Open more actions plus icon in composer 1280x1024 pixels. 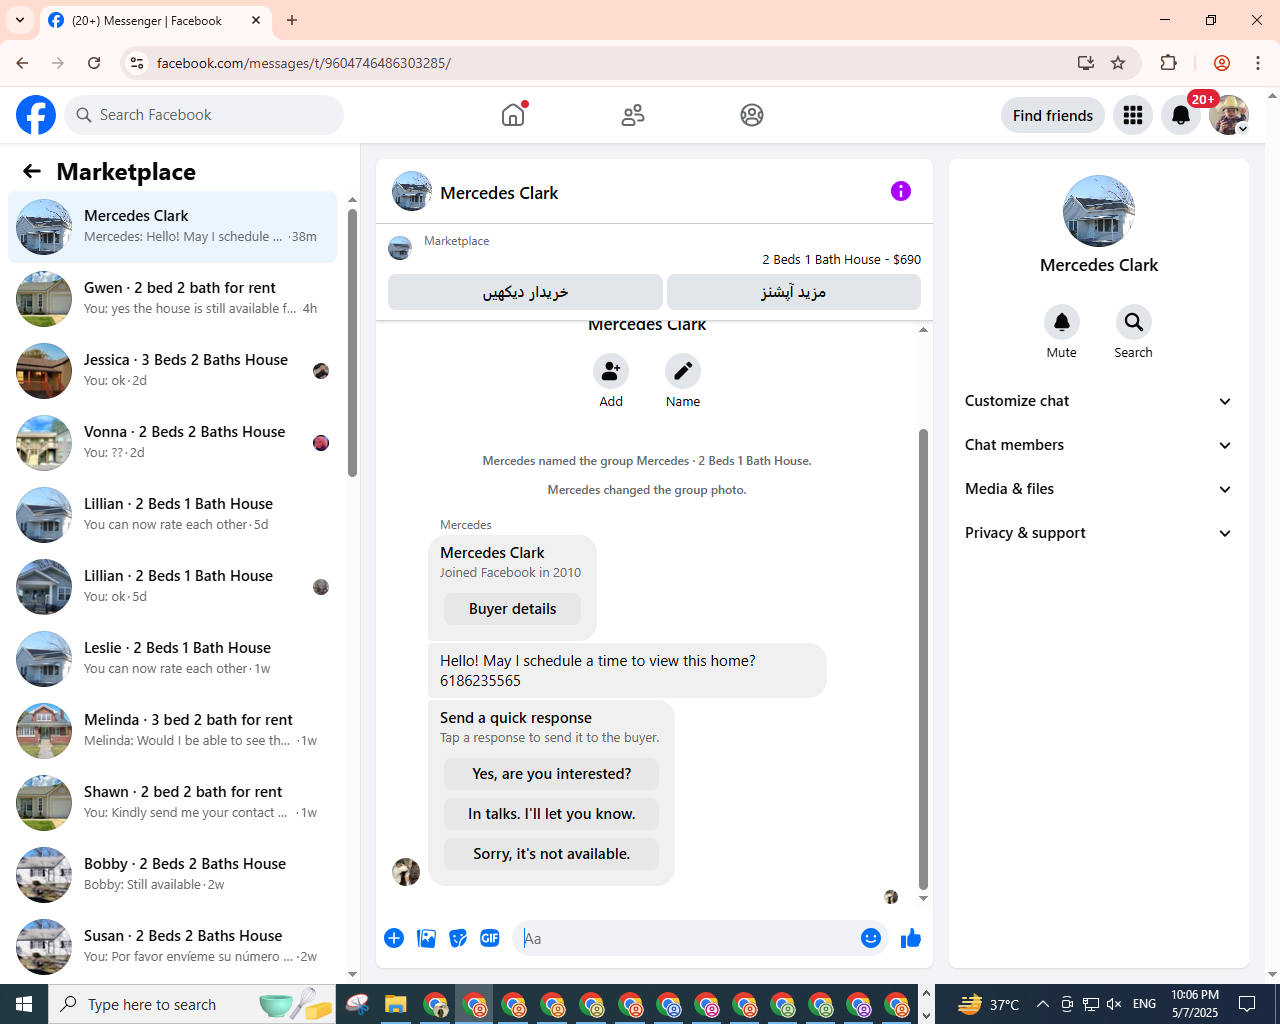[394, 938]
